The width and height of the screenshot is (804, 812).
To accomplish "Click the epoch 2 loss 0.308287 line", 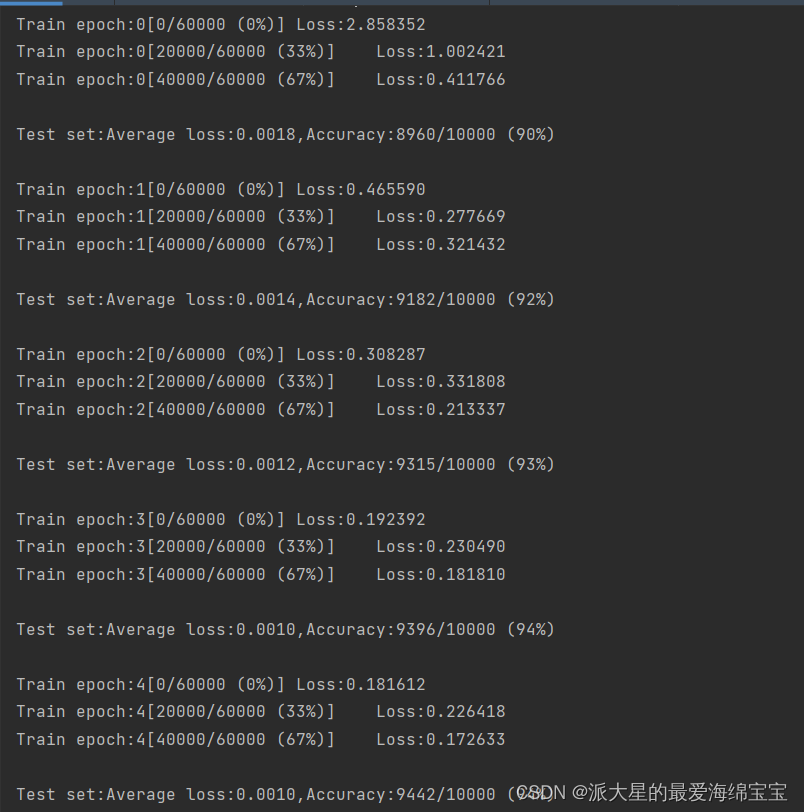I will click(220, 354).
